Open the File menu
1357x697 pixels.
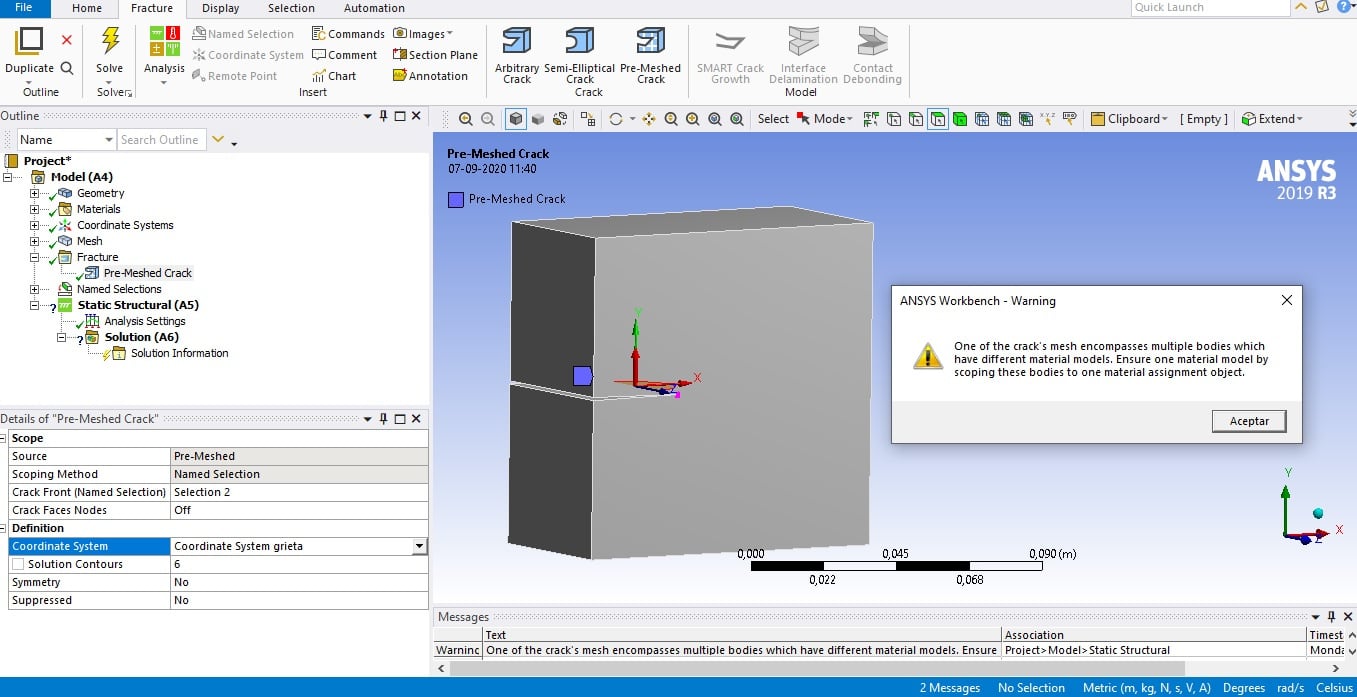24,8
